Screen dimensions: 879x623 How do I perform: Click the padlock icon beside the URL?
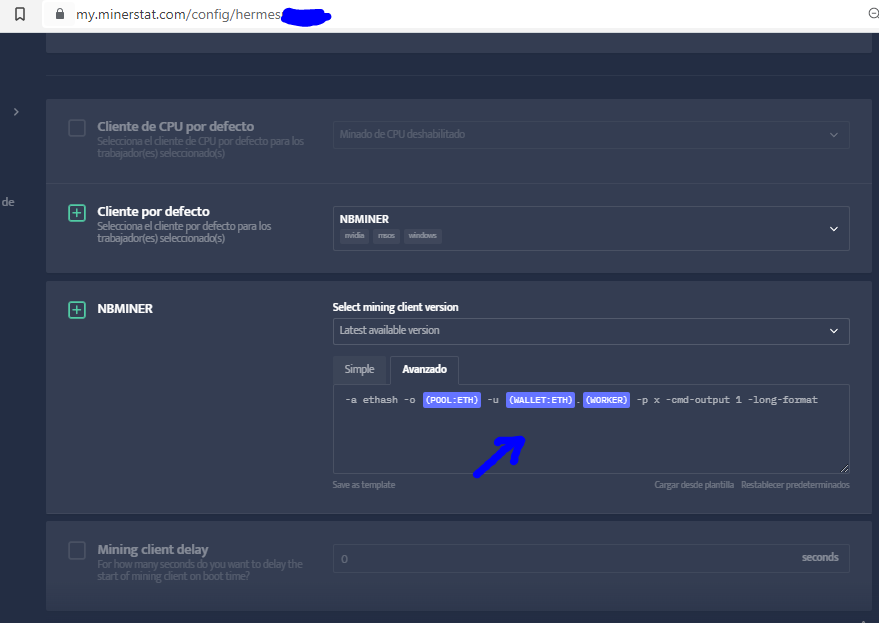tap(59, 15)
